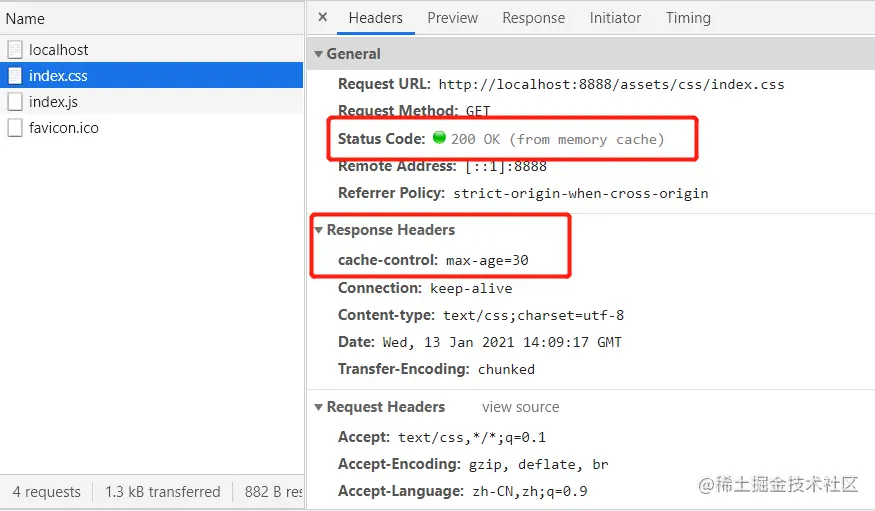Click the 200 OK from memory cache text
This screenshot has height=511, width=875.
click(557, 139)
